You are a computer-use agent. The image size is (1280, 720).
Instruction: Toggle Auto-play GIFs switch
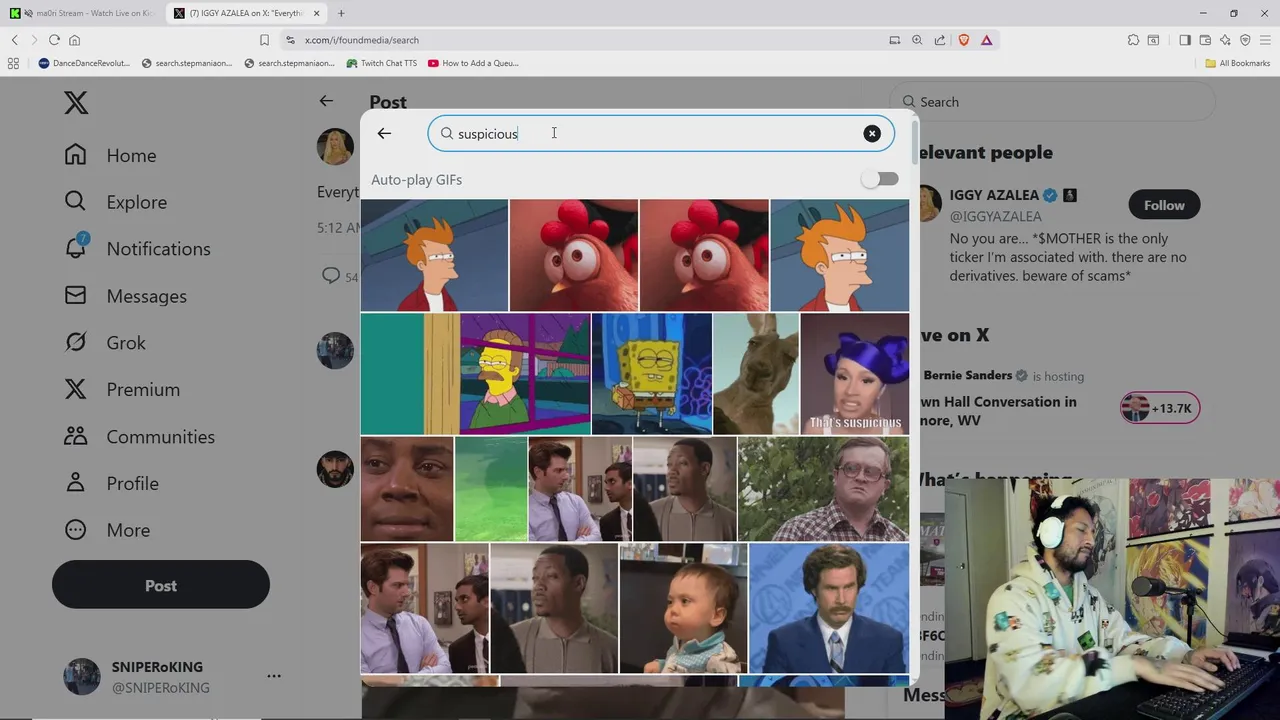pyautogui.click(x=881, y=179)
